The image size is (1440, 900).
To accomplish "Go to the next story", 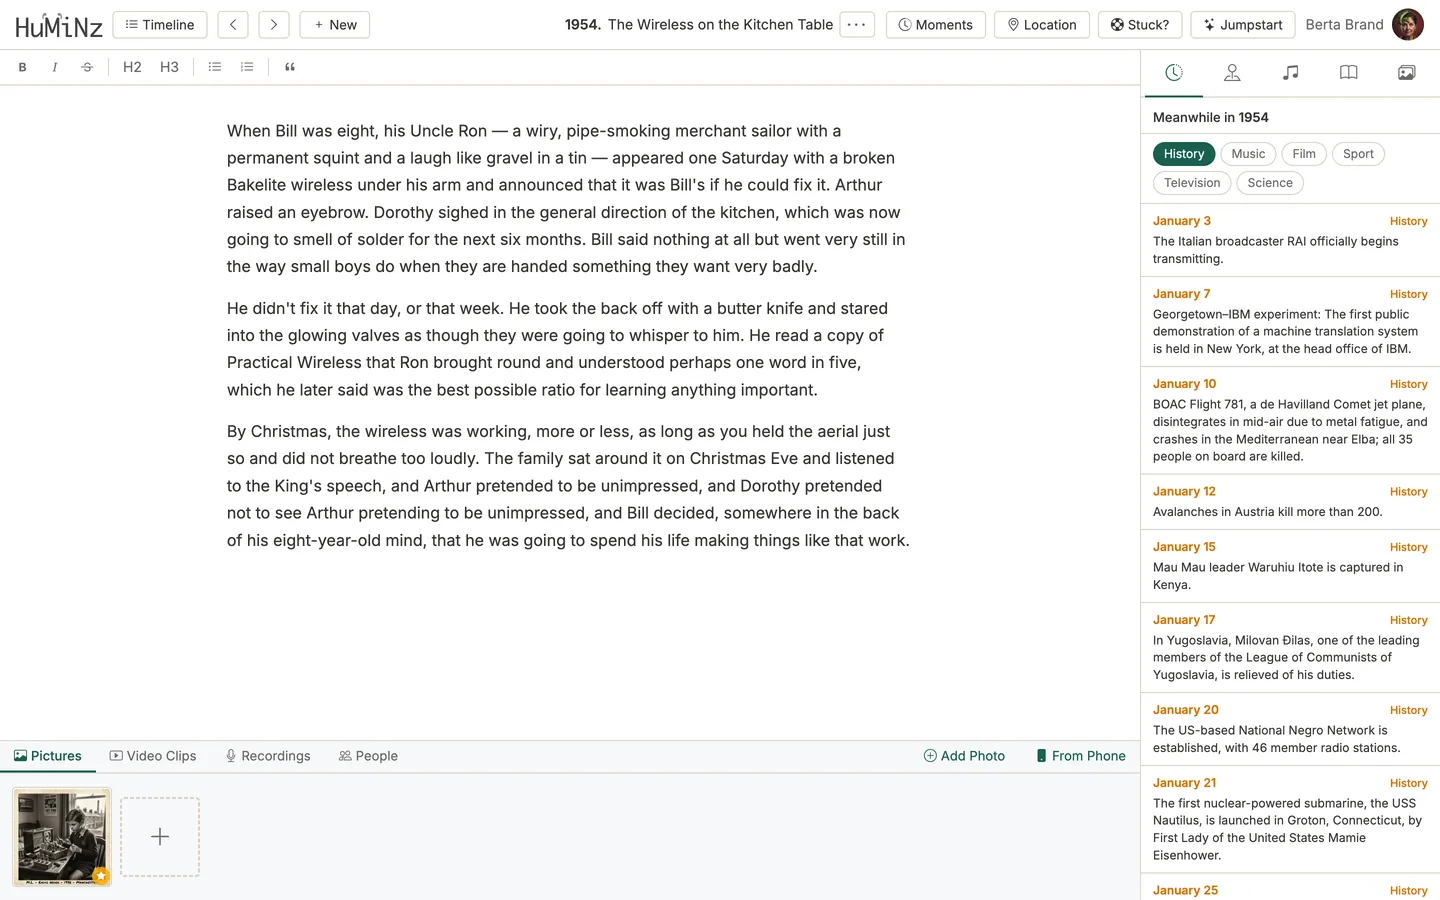I will [274, 25].
